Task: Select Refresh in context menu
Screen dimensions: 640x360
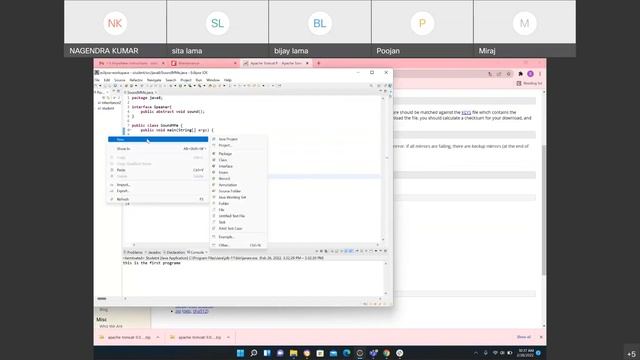Action: coord(158,199)
